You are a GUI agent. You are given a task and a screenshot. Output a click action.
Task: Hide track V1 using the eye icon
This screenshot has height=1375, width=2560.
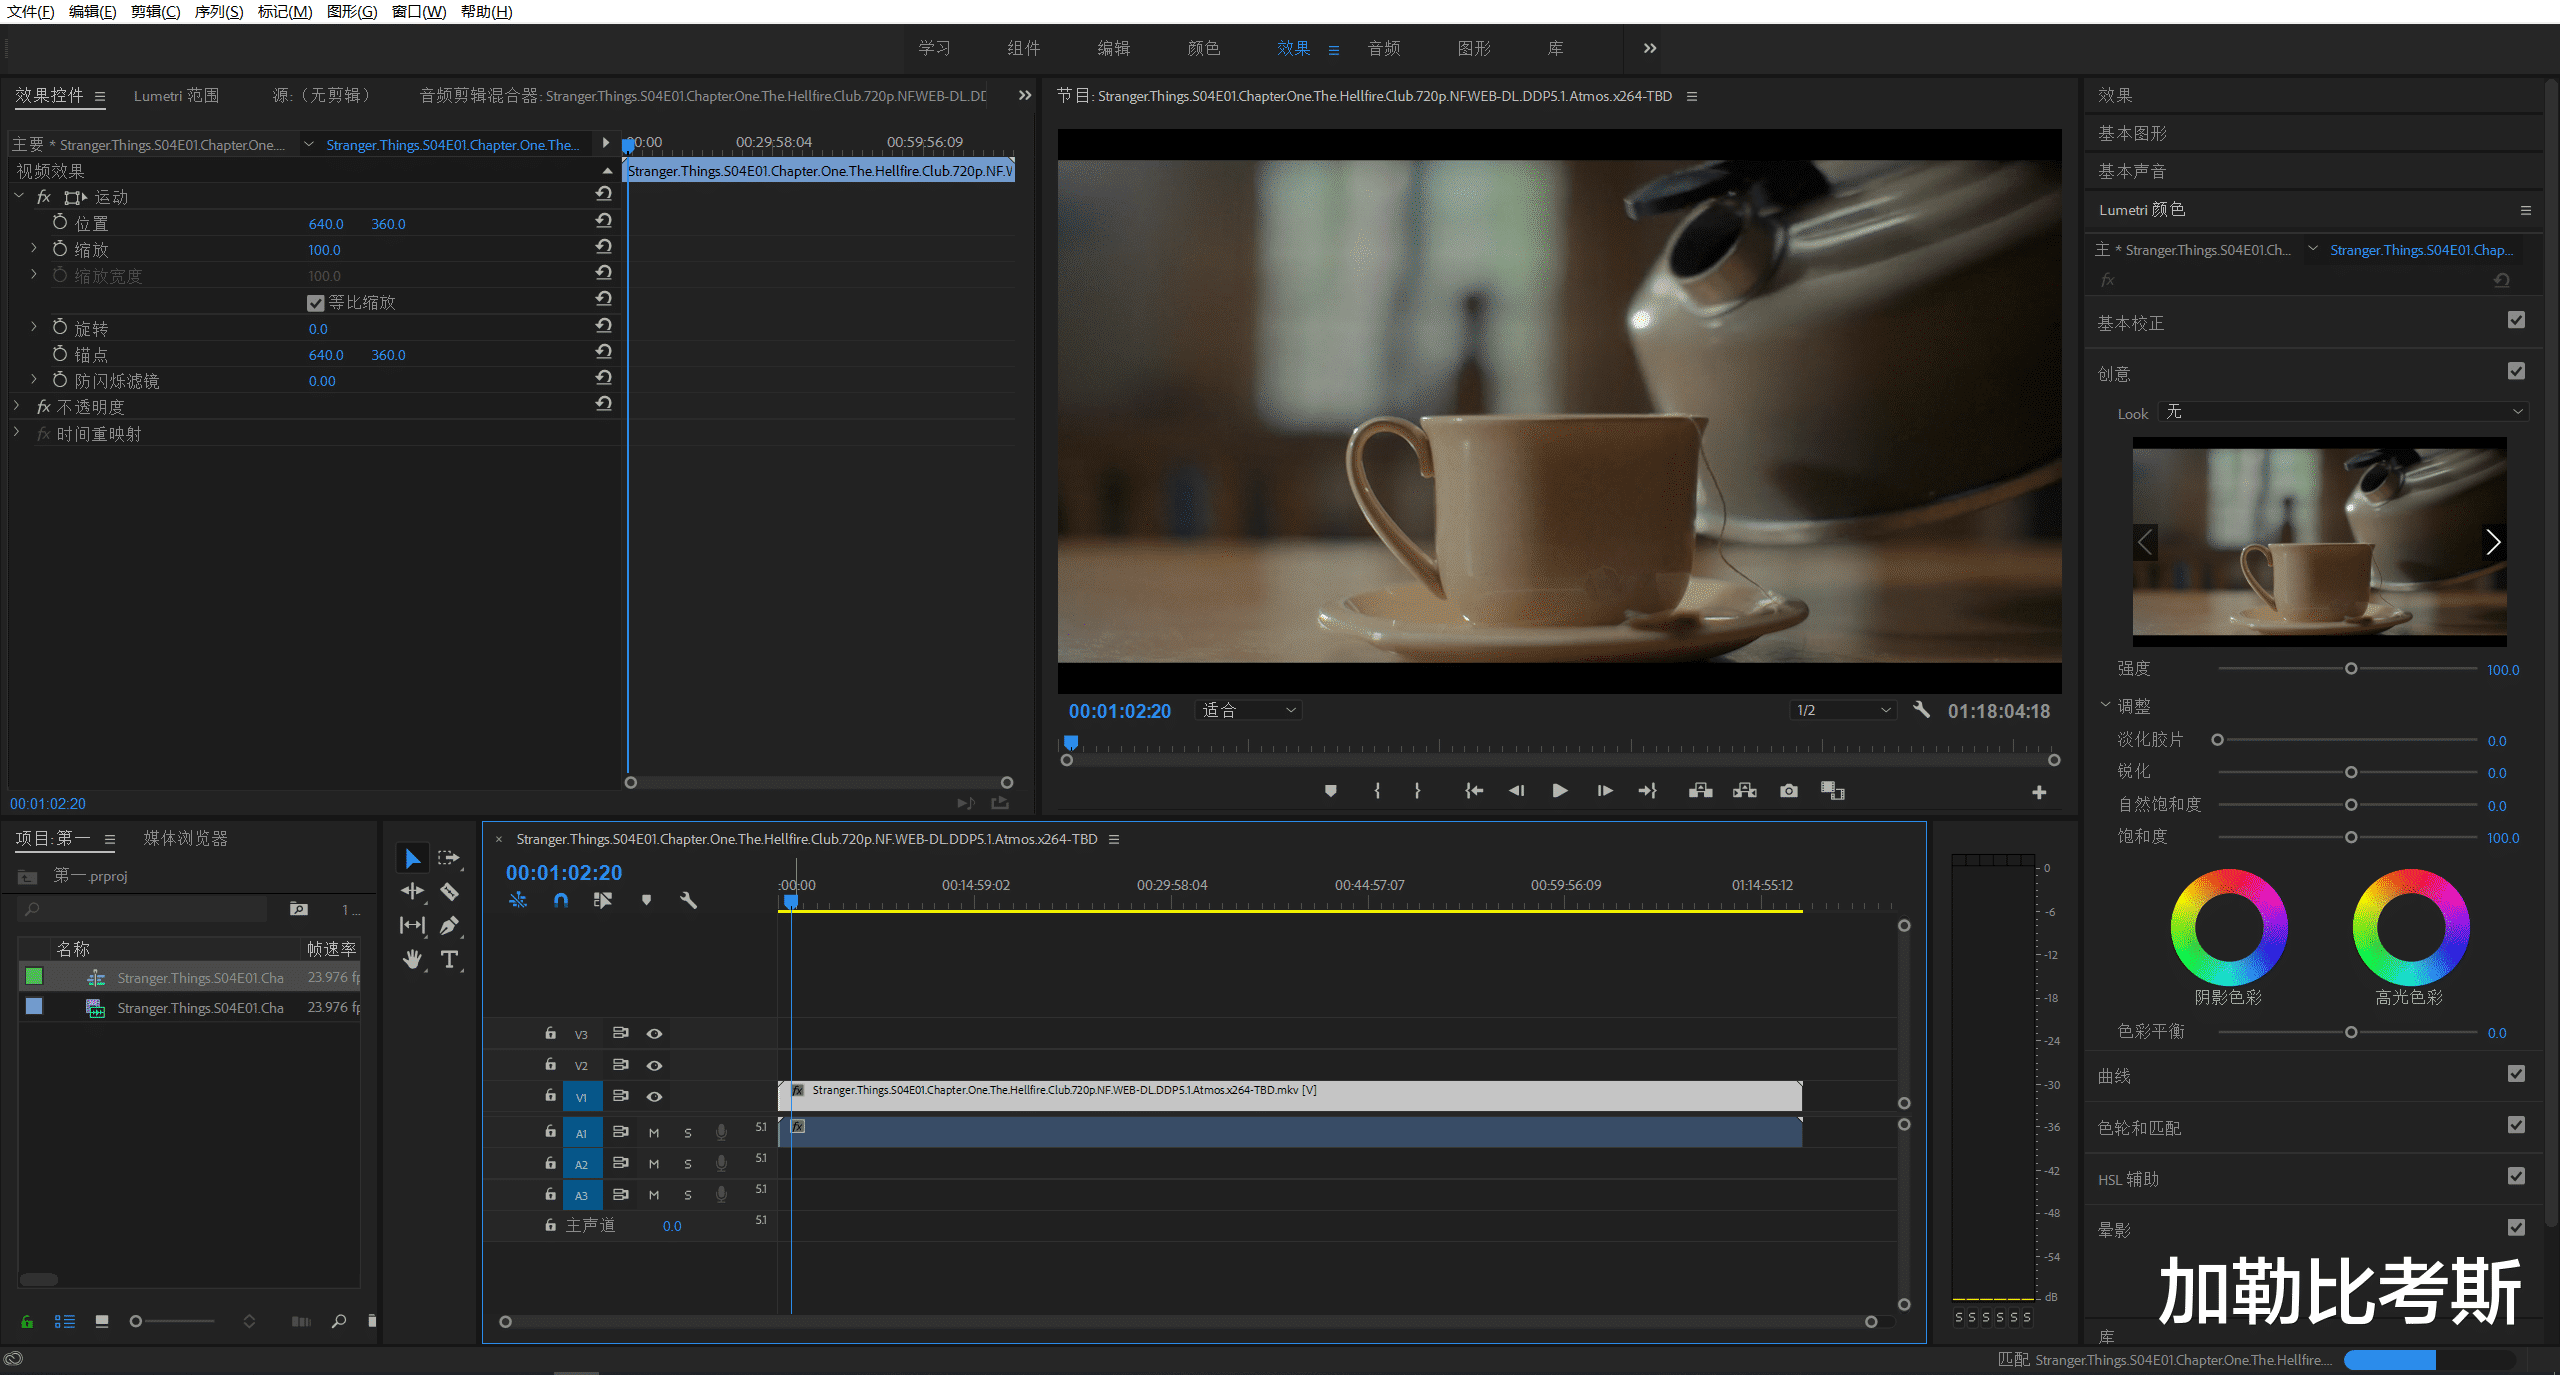[x=654, y=1097]
